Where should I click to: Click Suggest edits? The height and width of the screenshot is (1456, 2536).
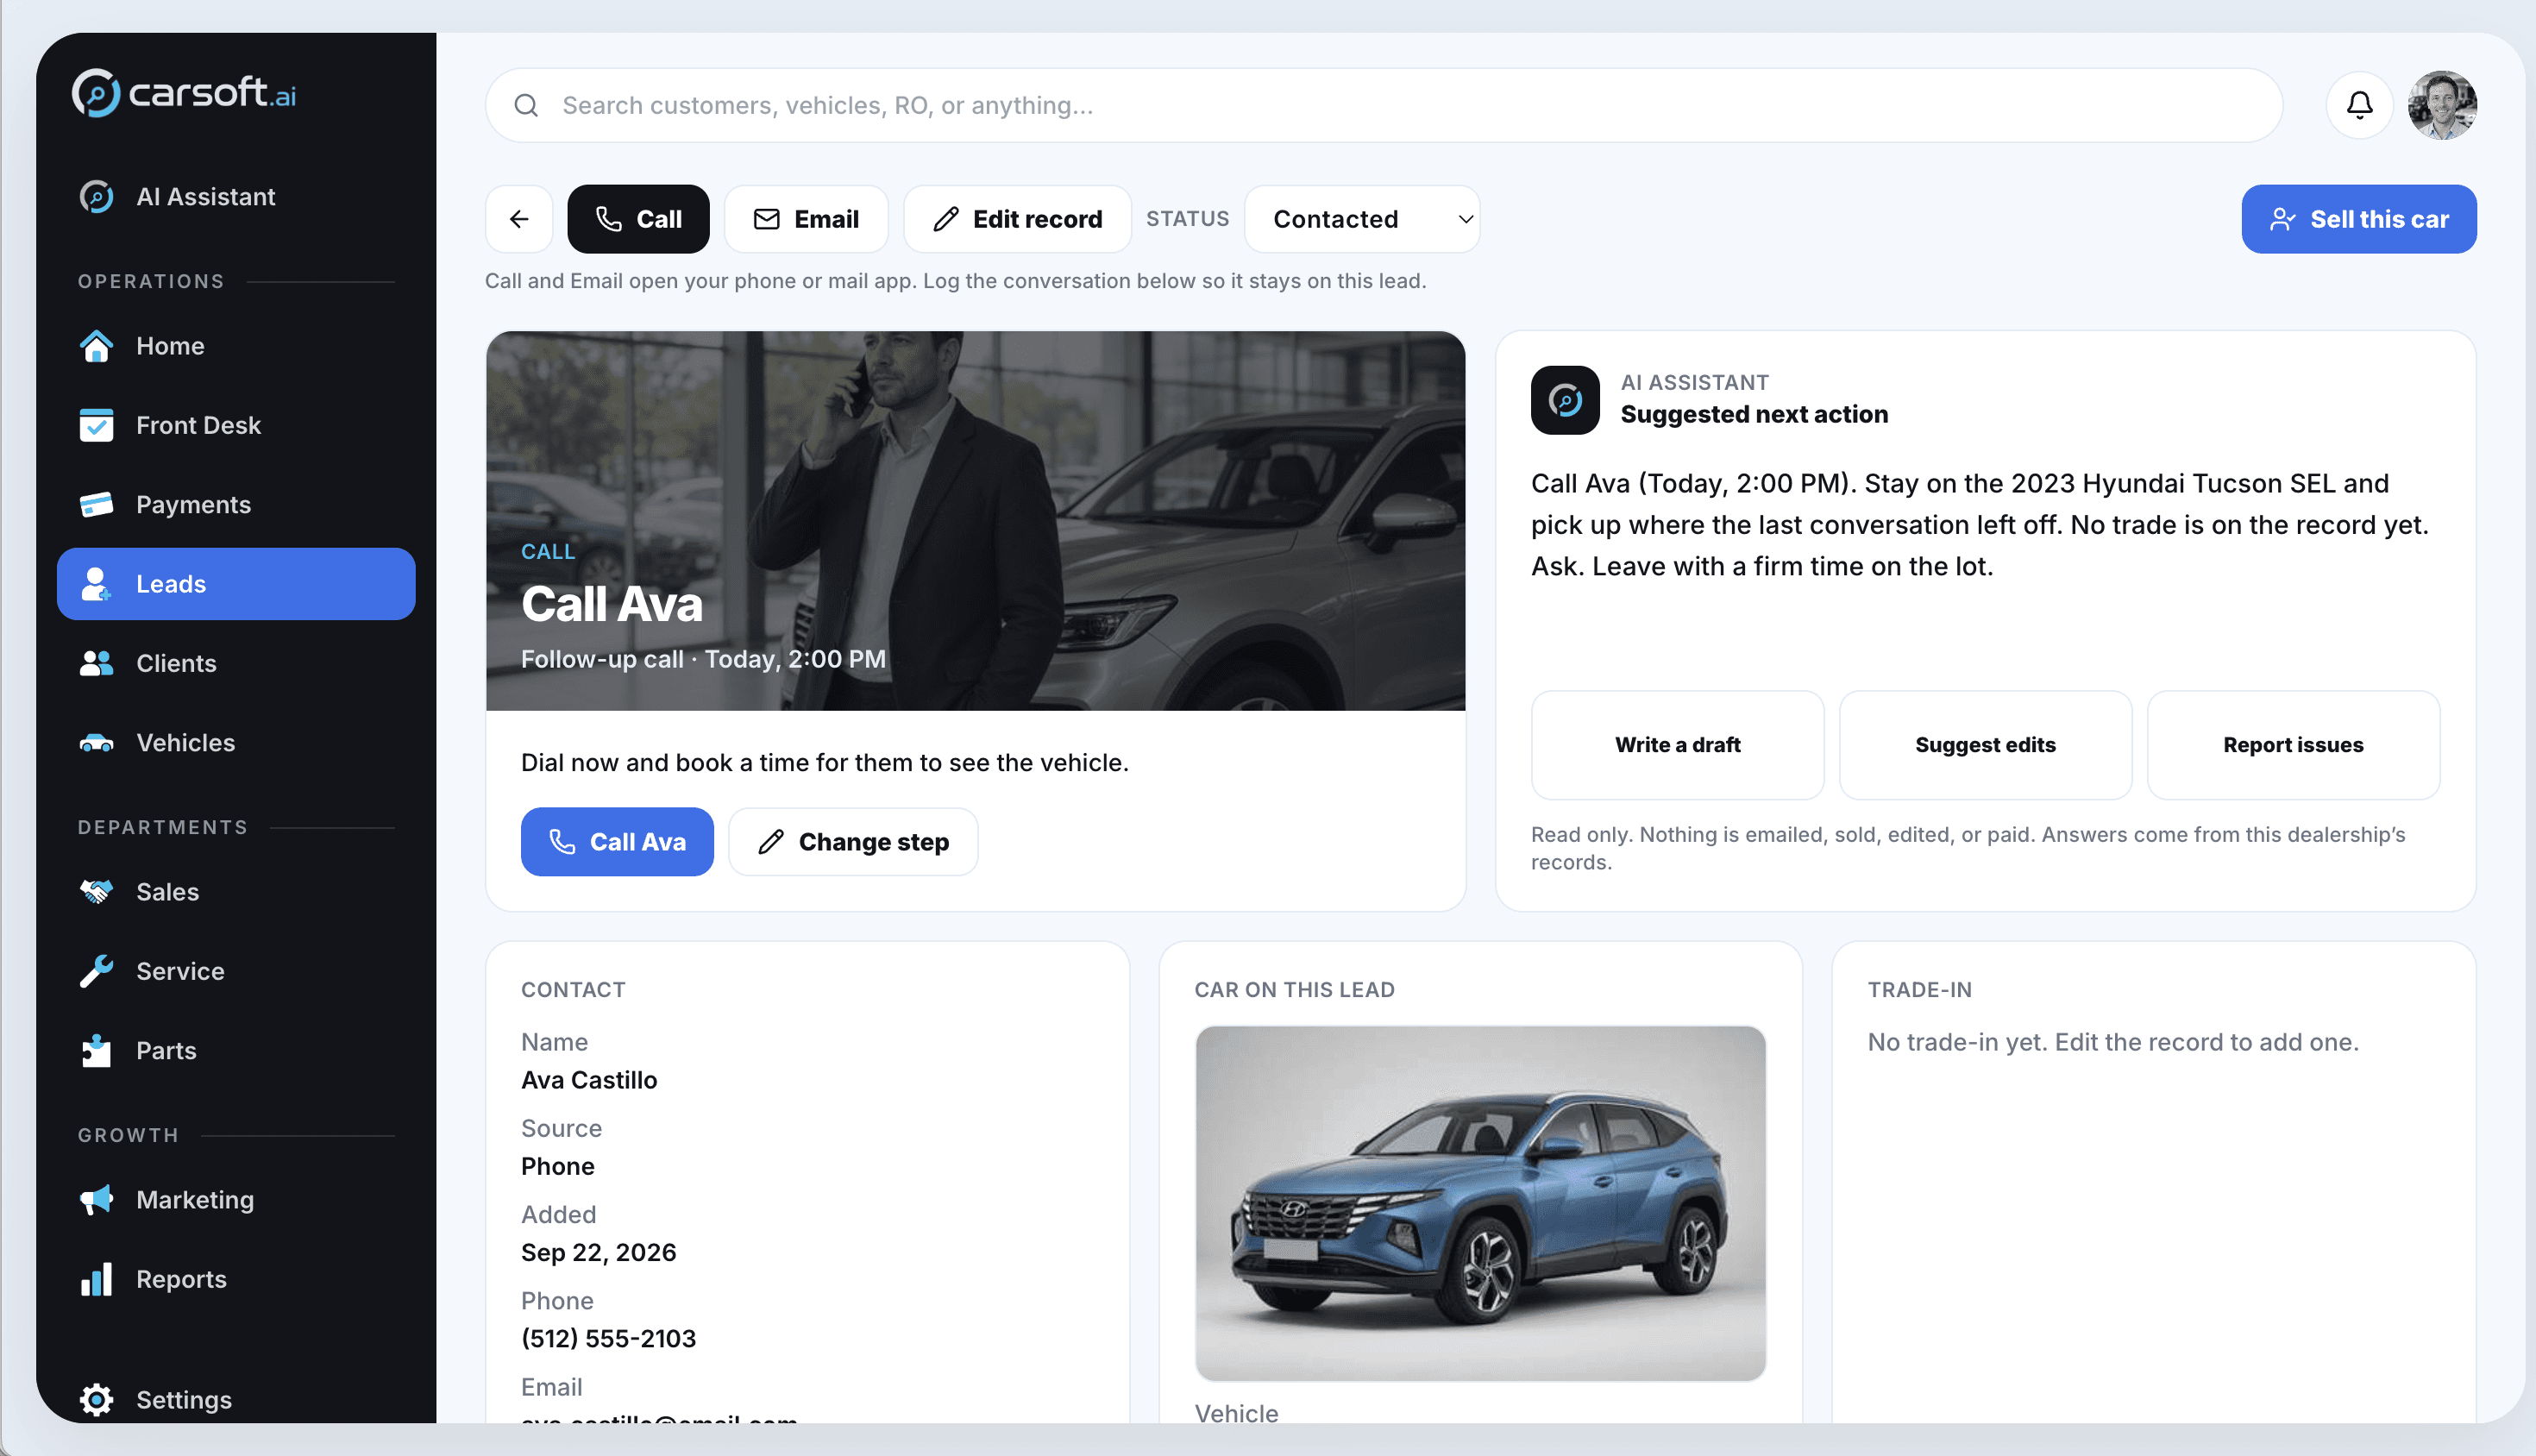1985,745
